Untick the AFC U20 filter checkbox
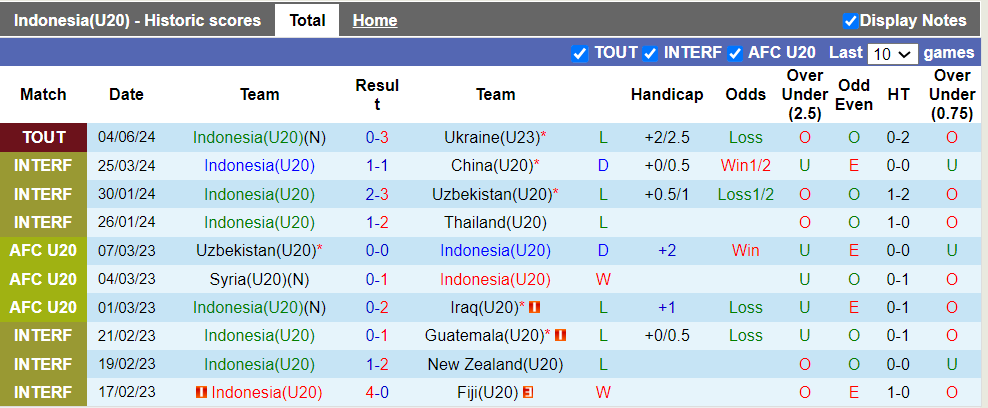Image resolution: width=988 pixels, height=408 pixels. [735, 53]
